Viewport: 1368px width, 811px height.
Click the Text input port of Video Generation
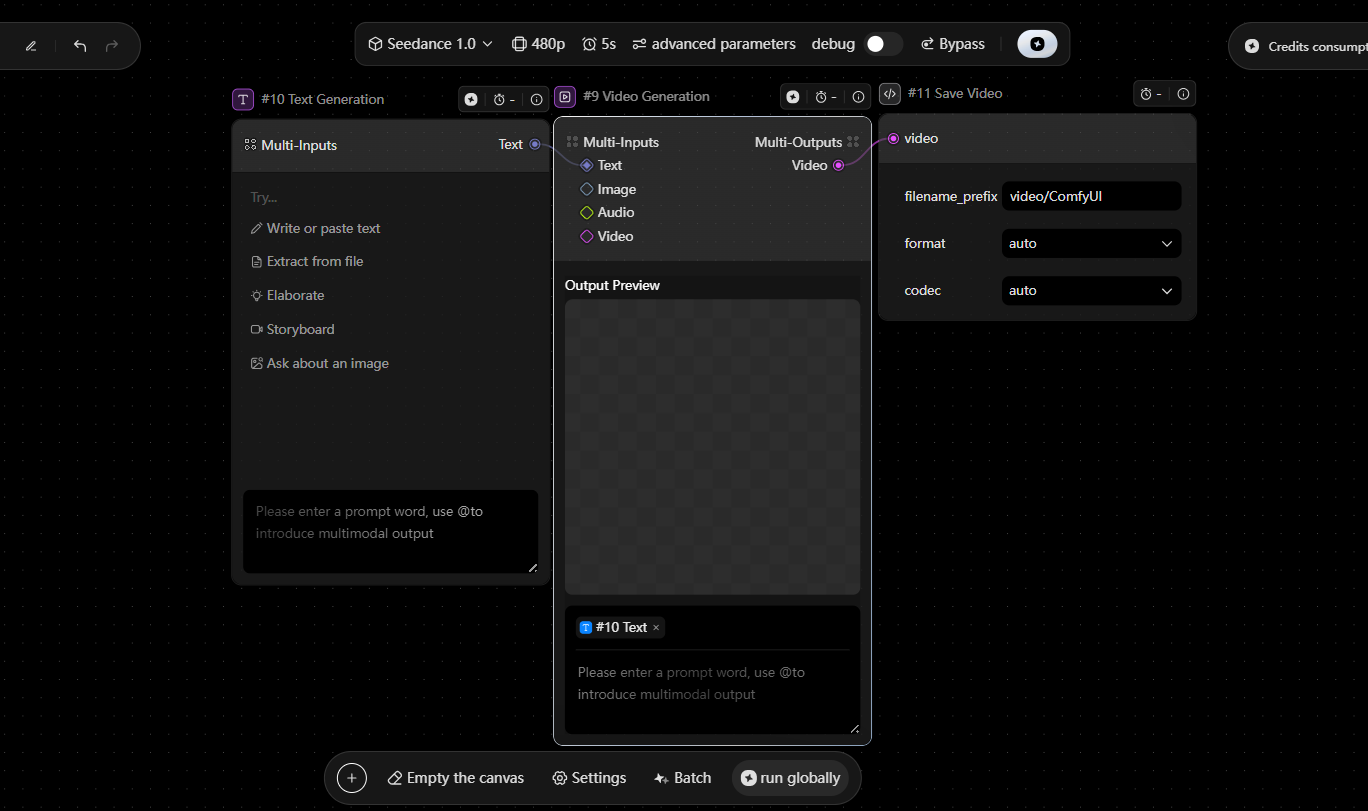pos(587,165)
